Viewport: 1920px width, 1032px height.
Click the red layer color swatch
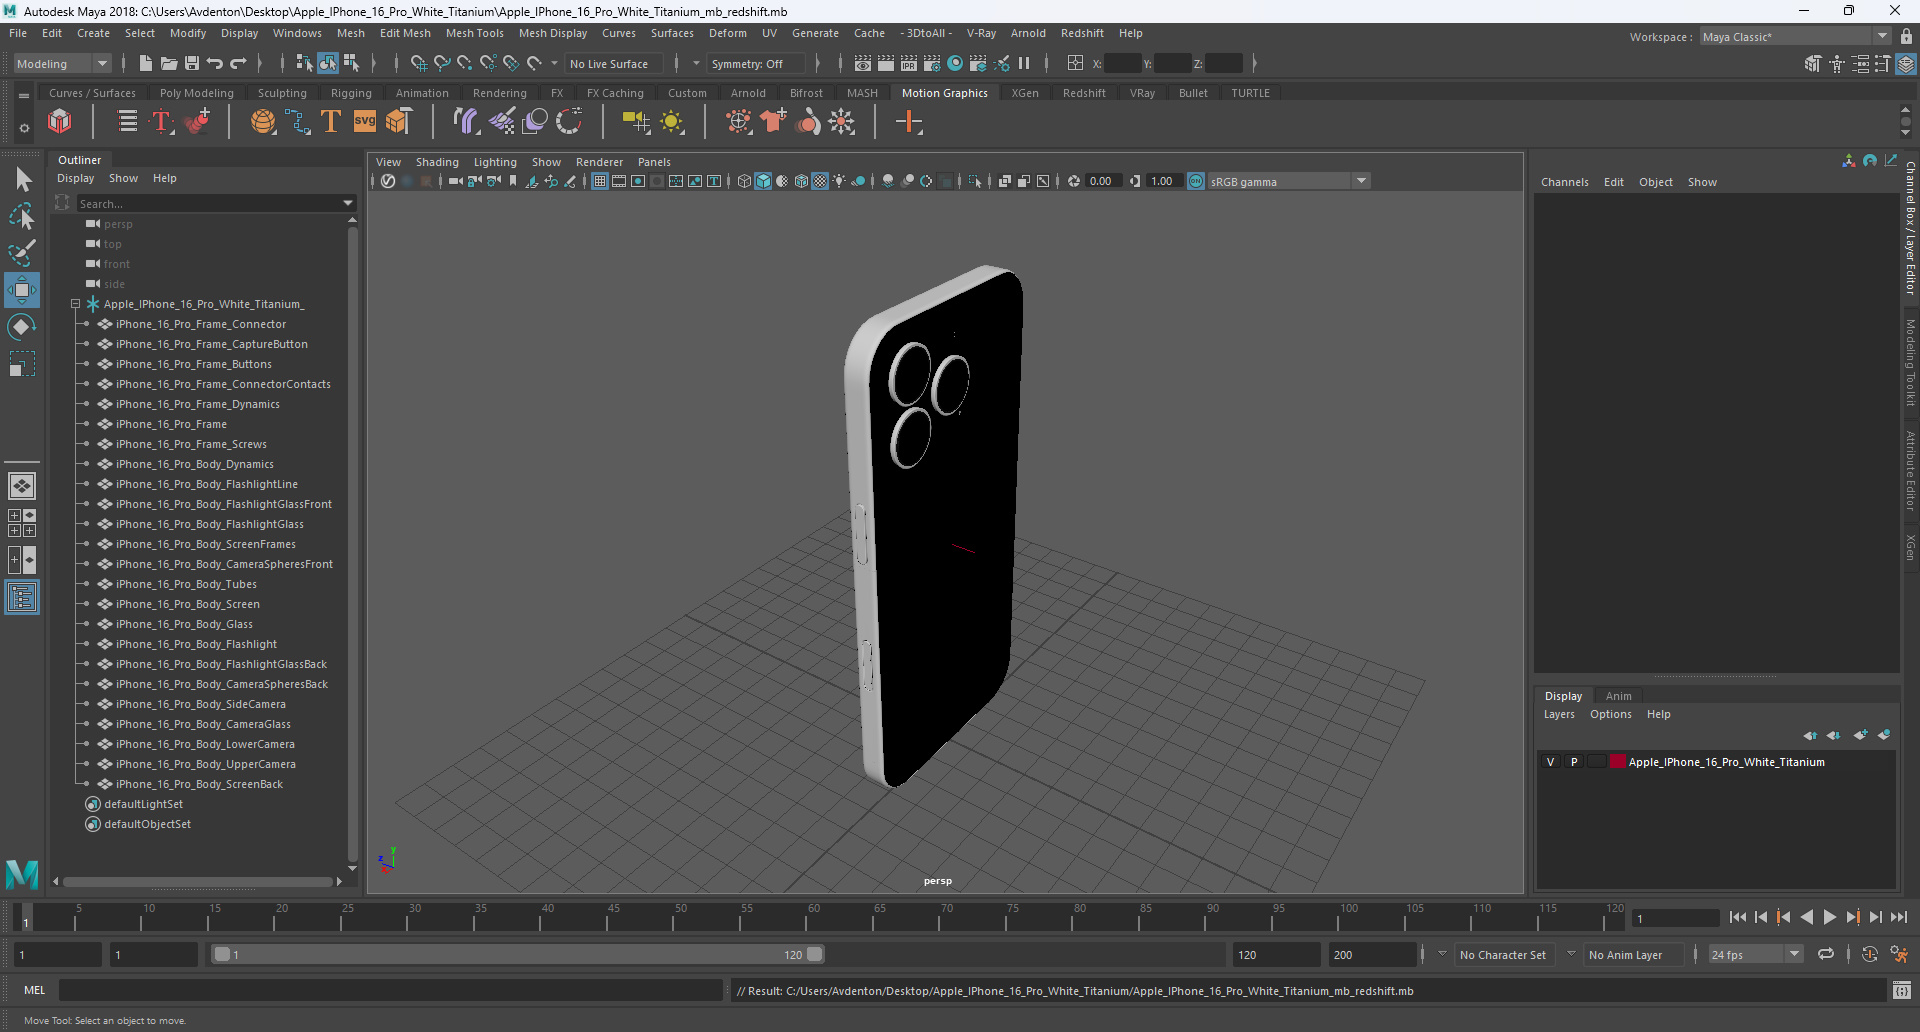point(1617,762)
